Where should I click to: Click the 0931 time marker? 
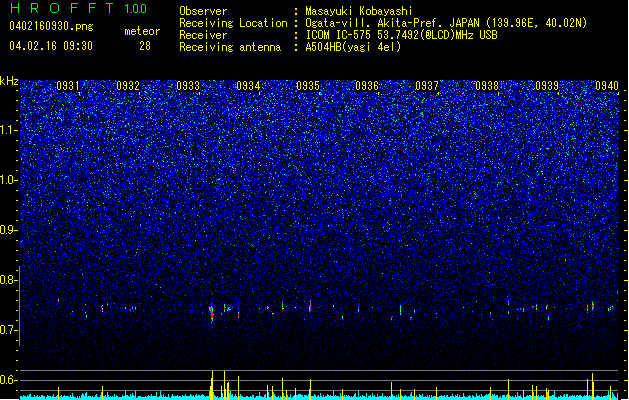67,86
